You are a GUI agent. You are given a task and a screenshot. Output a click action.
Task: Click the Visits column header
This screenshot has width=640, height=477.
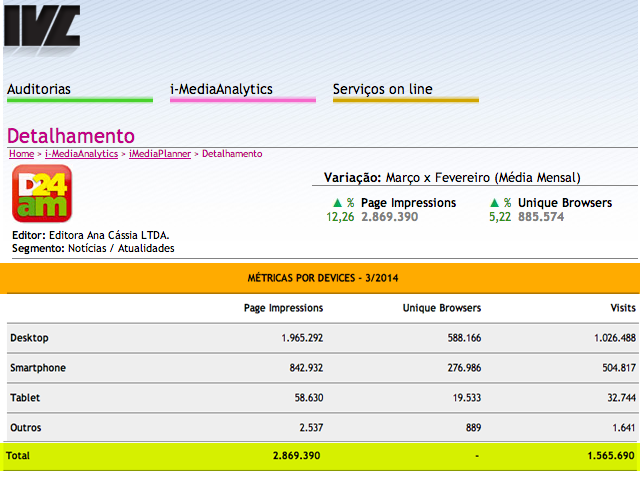pos(623,308)
